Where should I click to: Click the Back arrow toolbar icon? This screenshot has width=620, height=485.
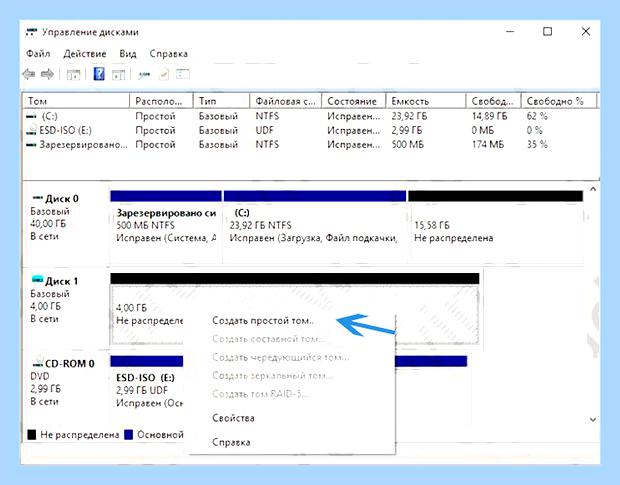pyautogui.click(x=29, y=74)
